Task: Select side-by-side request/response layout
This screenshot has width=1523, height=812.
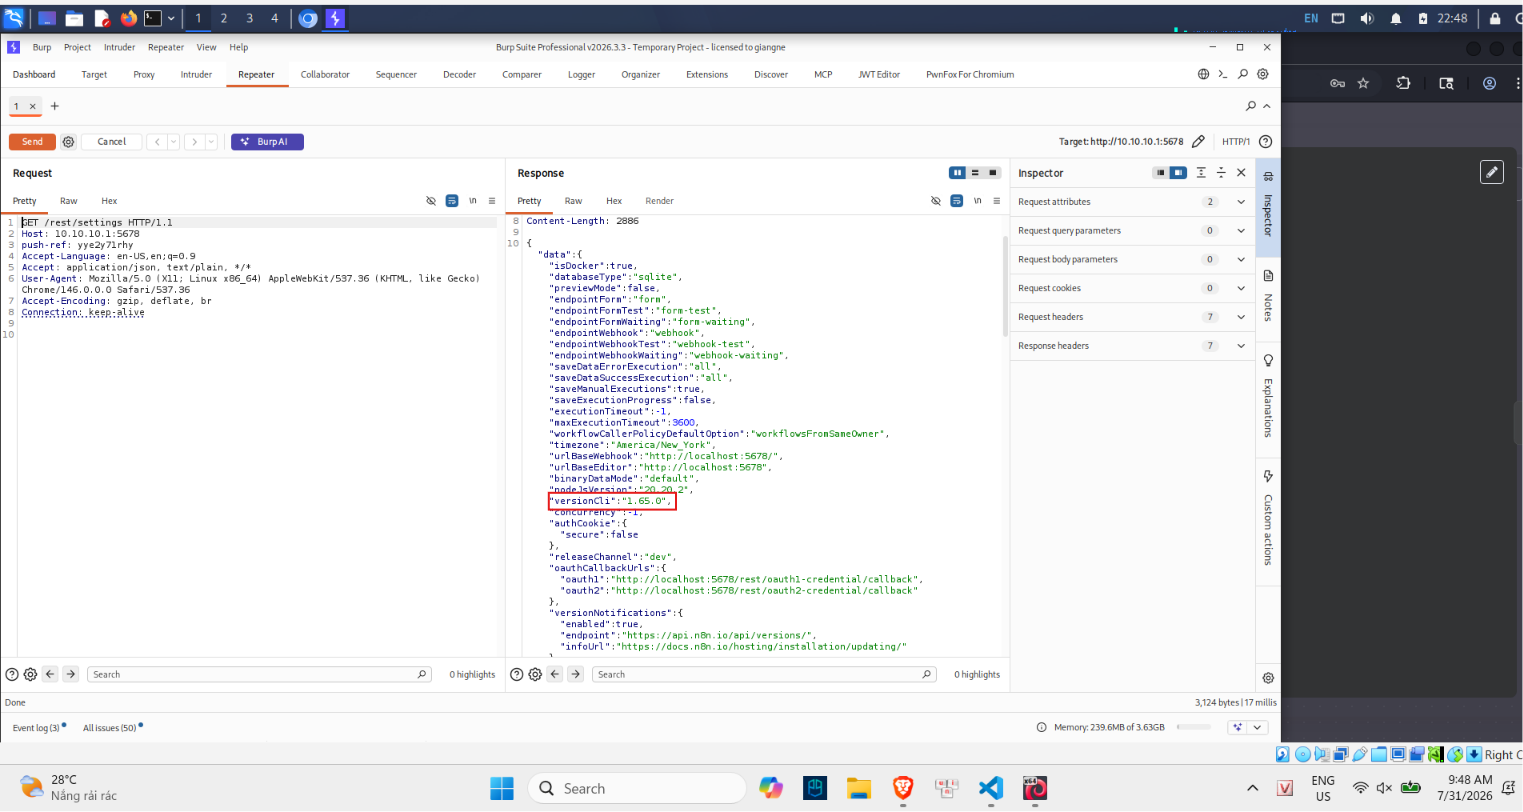Action: click(957, 173)
